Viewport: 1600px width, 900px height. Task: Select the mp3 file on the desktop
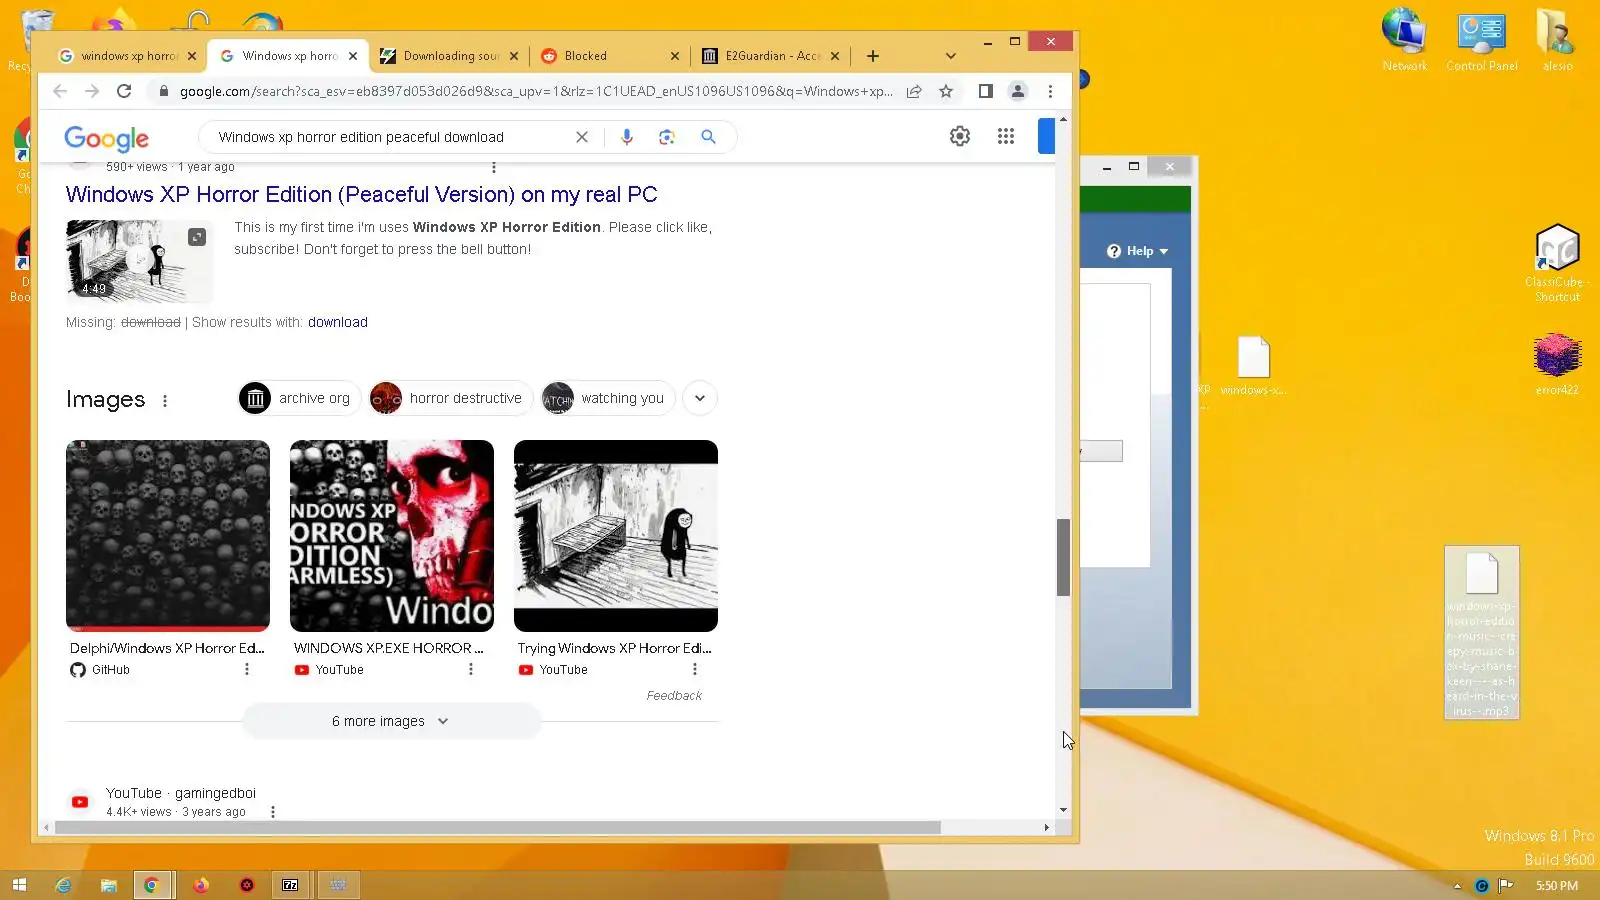1482,633
